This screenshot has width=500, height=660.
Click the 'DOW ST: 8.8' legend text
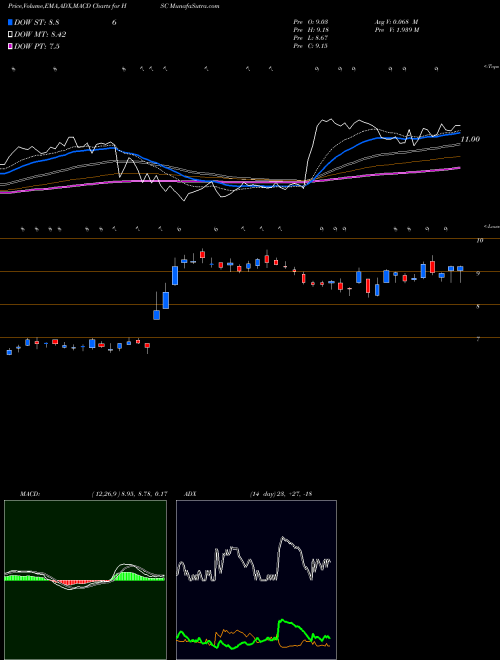38,23
